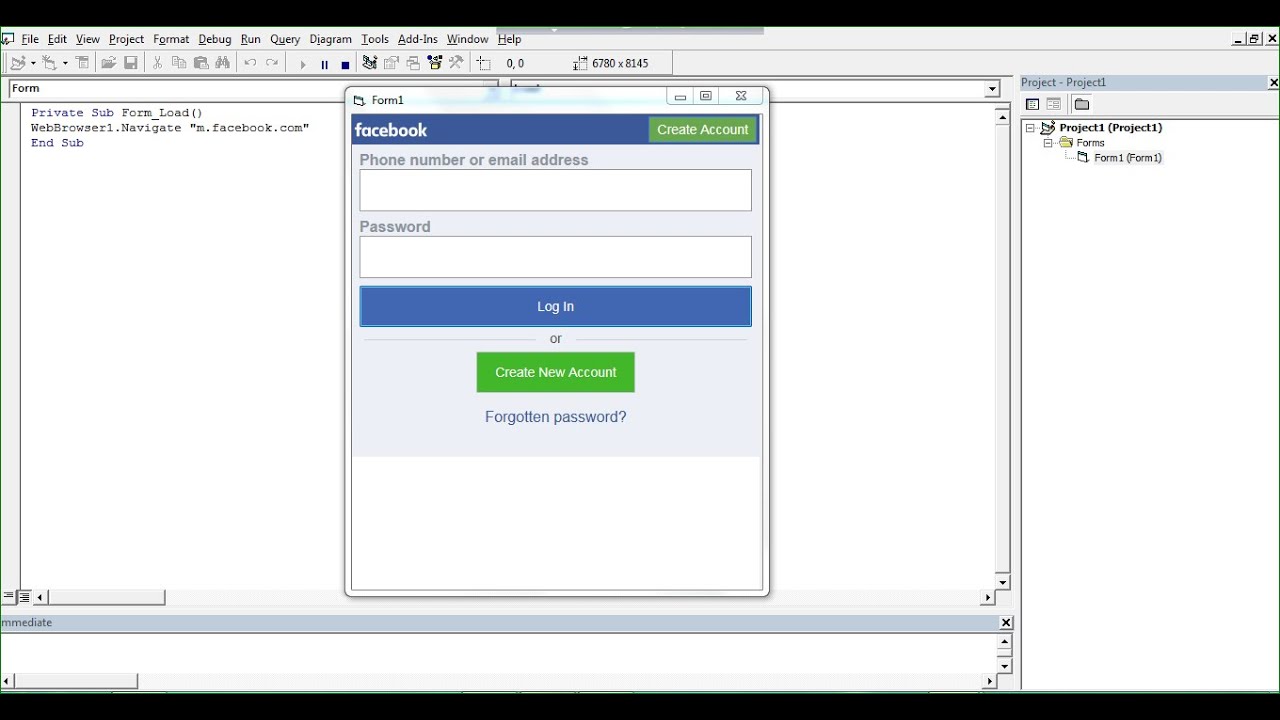Click the Cut scissors icon

(157, 63)
